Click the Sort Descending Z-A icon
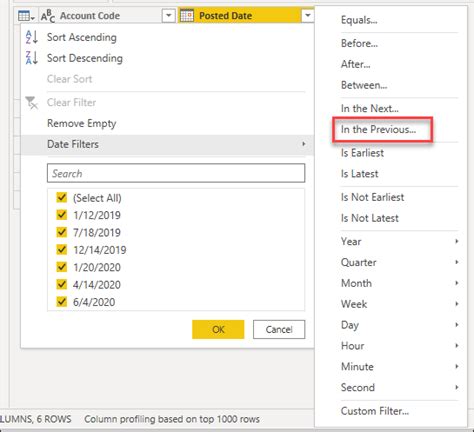The width and height of the screenshot is (474, 432). 32,58
